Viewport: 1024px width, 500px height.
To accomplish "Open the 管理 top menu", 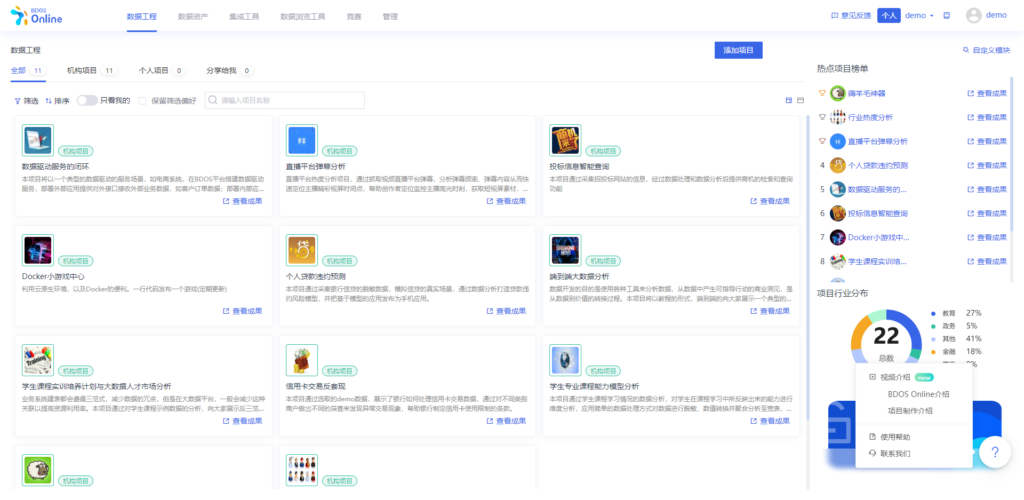I will click(390, 16).
